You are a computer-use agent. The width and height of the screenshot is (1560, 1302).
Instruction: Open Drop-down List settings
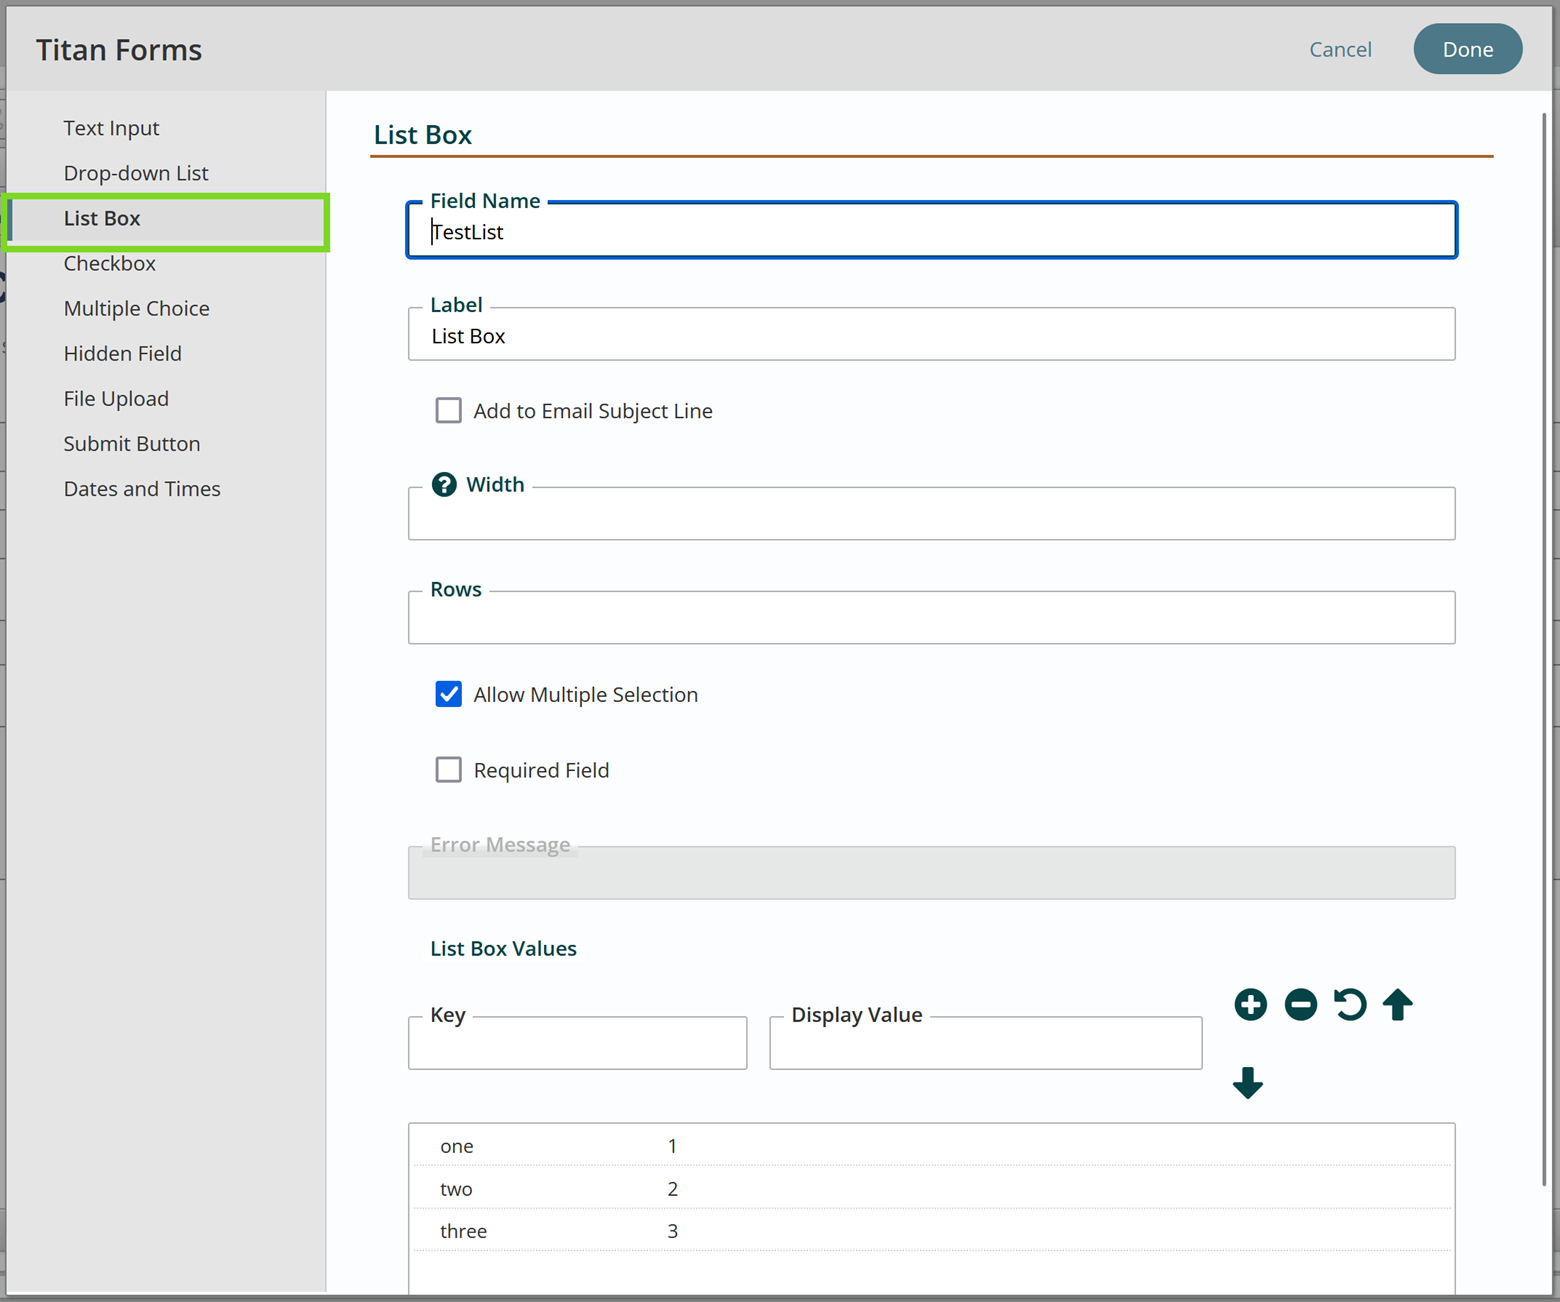click(x=136, y=173)
